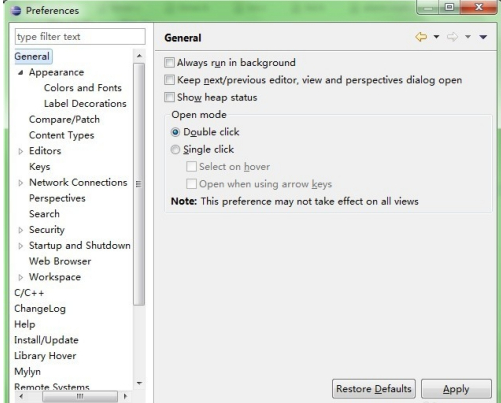Image resolution: width=501 pixels, height=403 pixels.
Task: Expand the Editors tree node
Action: (x=21, y=151)
